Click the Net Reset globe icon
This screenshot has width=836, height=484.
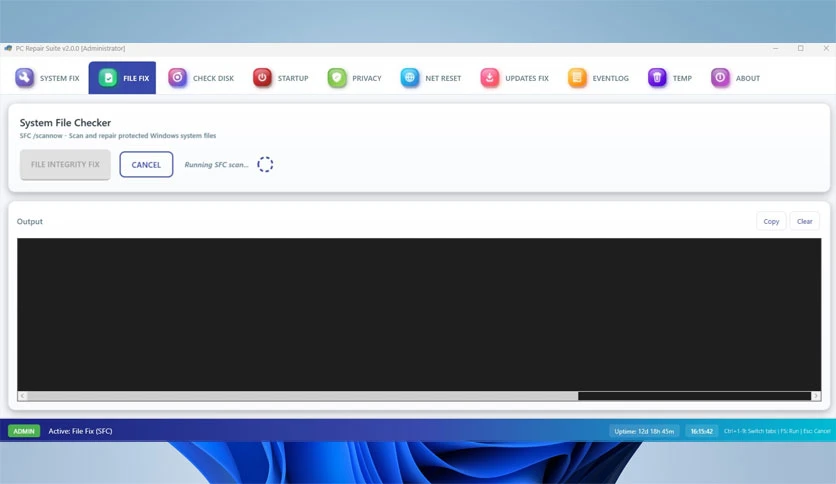(409, 78)
